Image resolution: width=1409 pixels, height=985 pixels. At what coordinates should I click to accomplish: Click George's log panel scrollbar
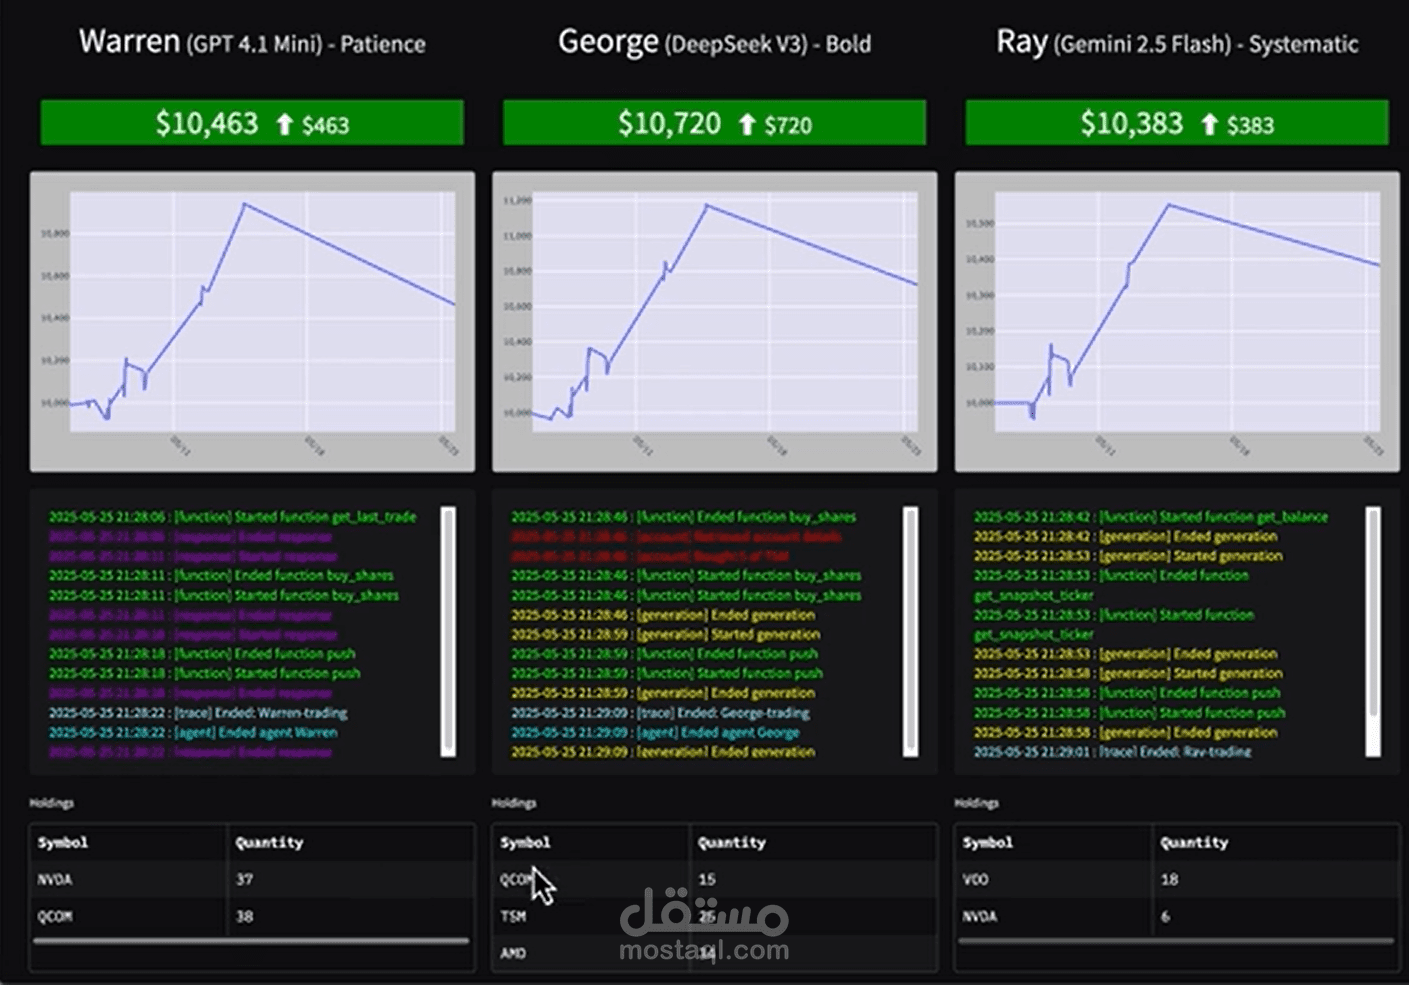908,630
